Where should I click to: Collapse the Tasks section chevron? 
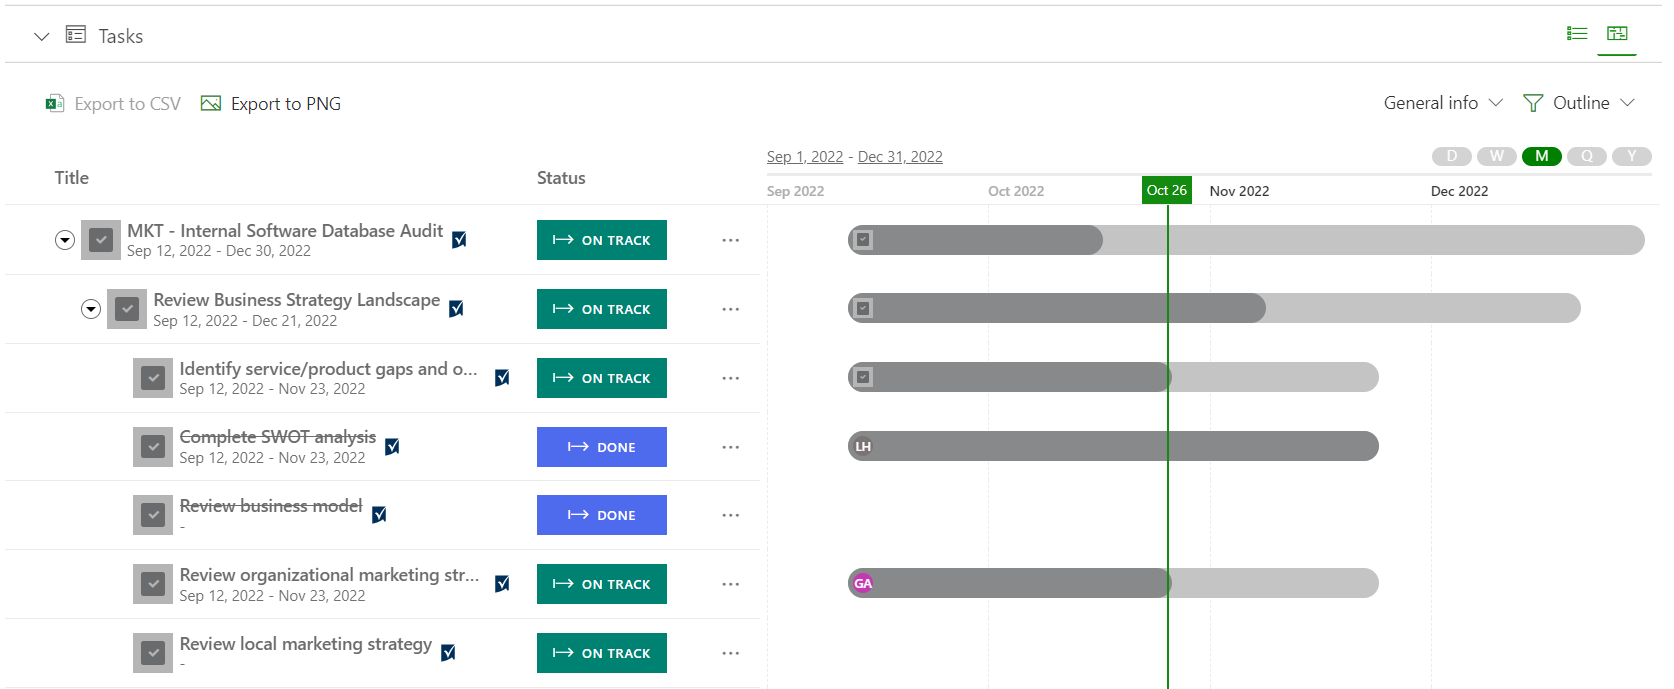[41, 37]
